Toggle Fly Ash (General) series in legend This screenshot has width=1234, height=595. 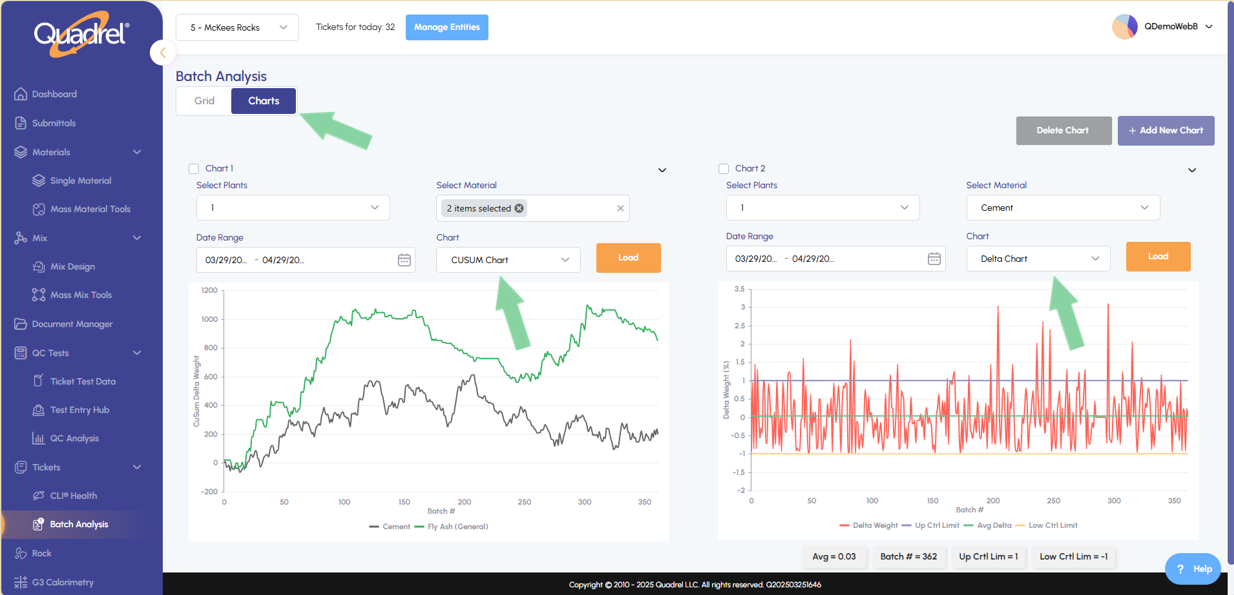[457, 526]
